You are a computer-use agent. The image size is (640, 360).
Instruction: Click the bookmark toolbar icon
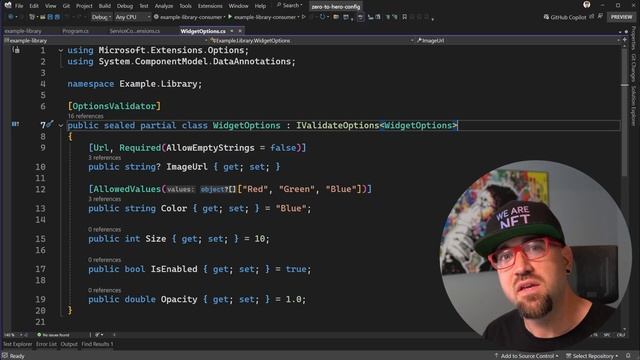pyautogui.click(x=404, y=17)
